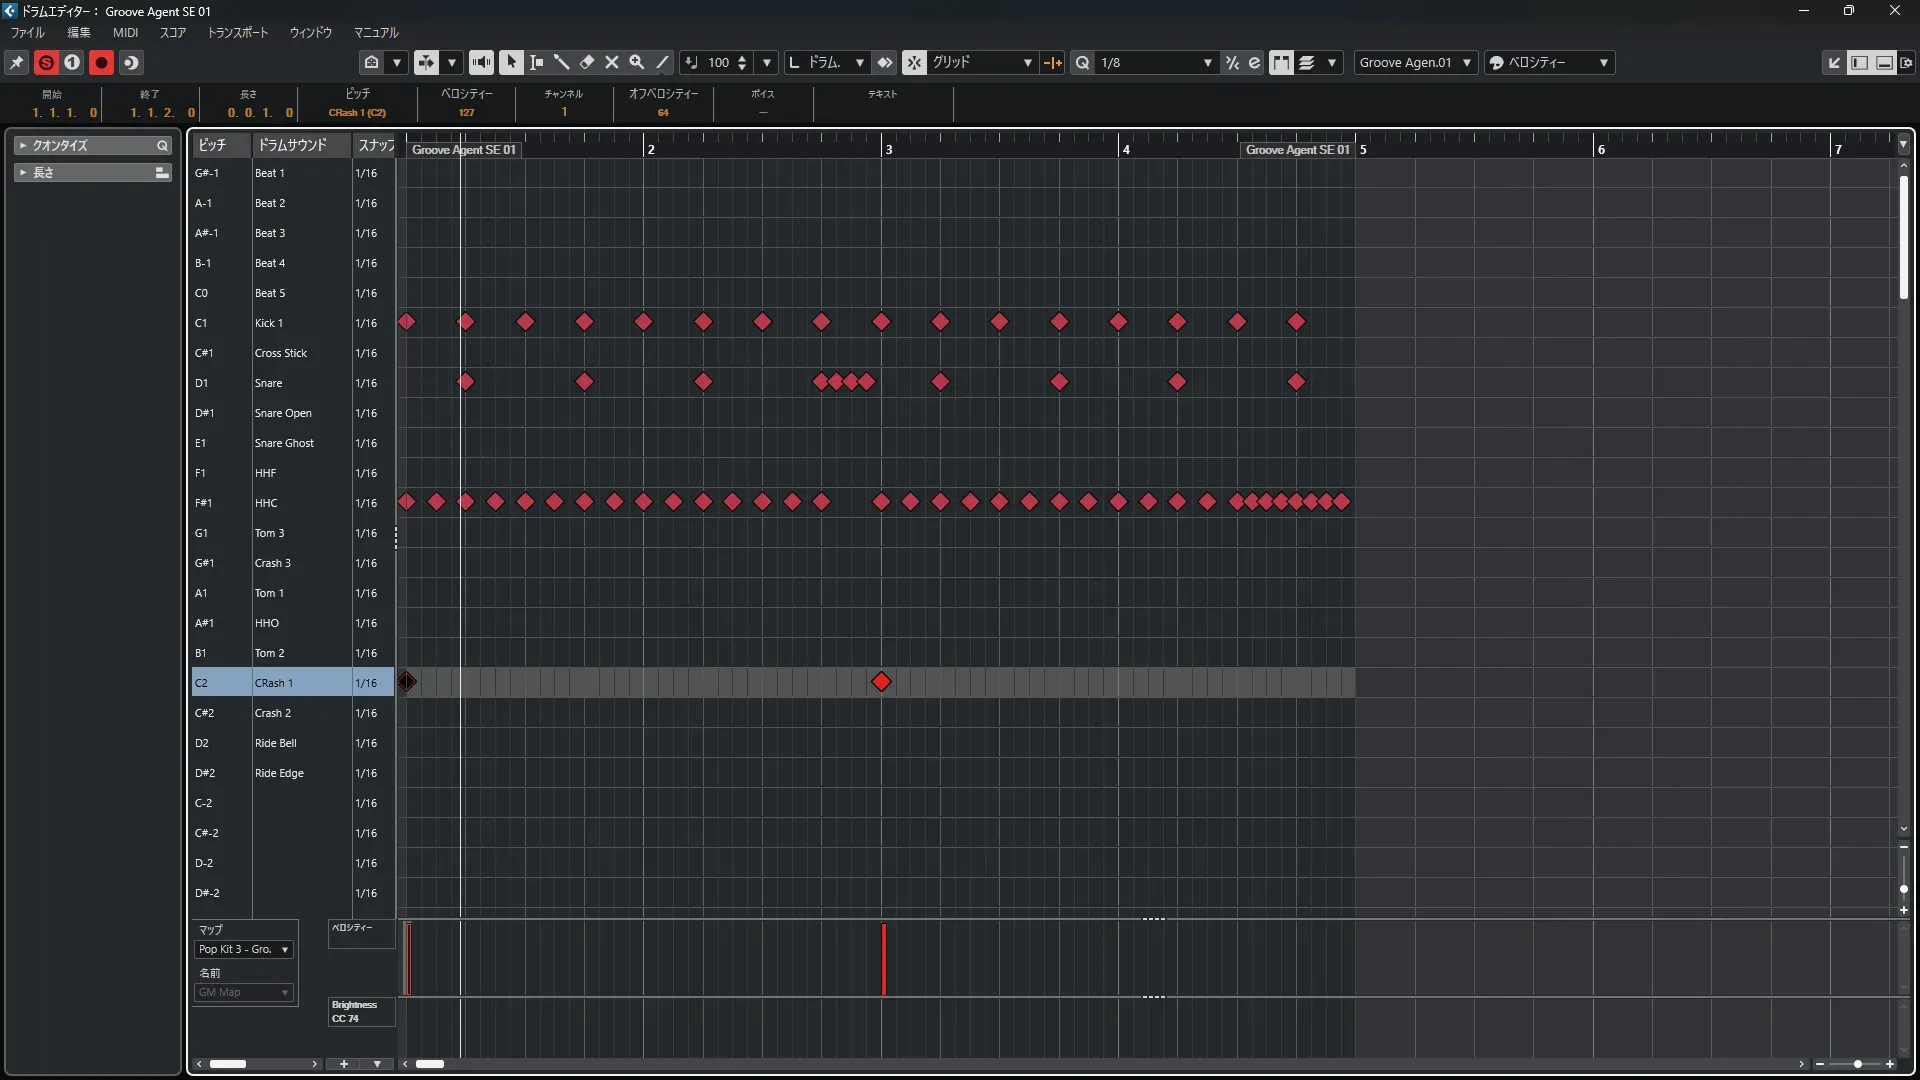Select the Erase tool
The image size is (1920, 1080).
(x=587, y=62)
